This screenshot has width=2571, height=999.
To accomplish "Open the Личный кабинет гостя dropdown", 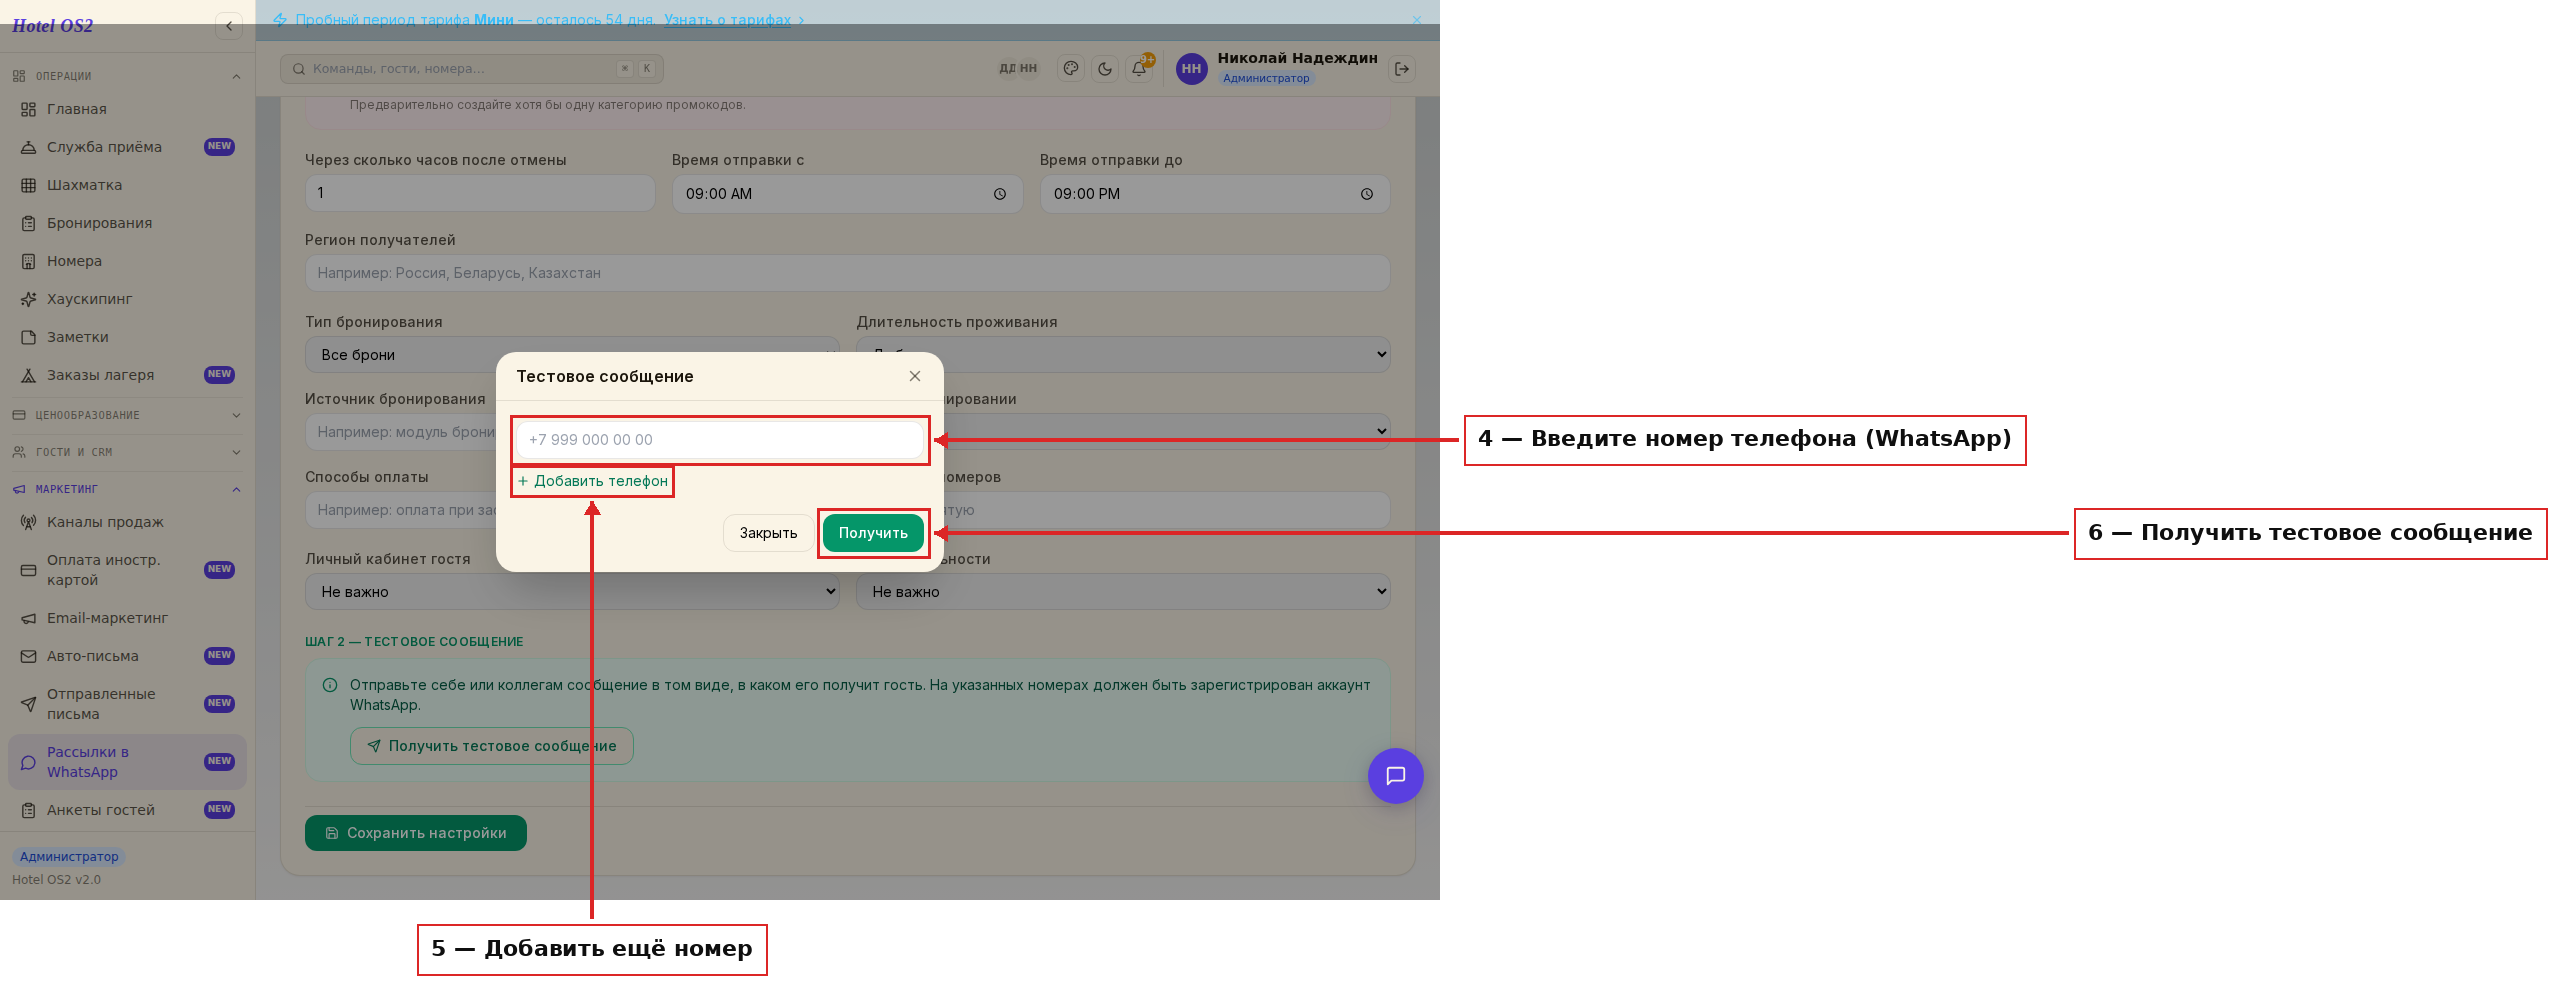I will point(572,591).
